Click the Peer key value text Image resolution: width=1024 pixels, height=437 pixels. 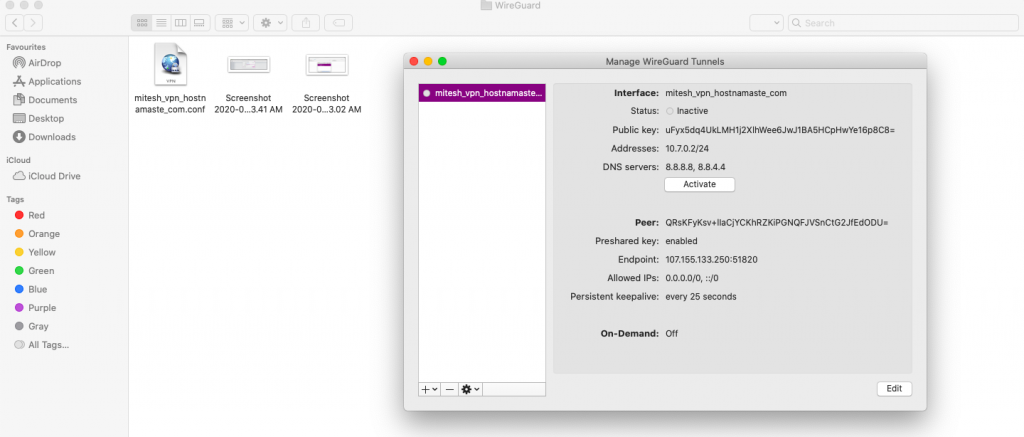pyautogui.click(x=776, y=223)
